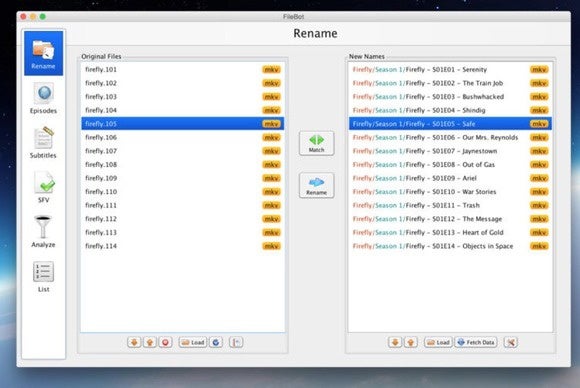580x388 pixels.
Task: Select firefly.108 file row
Action: pos(183,165)
